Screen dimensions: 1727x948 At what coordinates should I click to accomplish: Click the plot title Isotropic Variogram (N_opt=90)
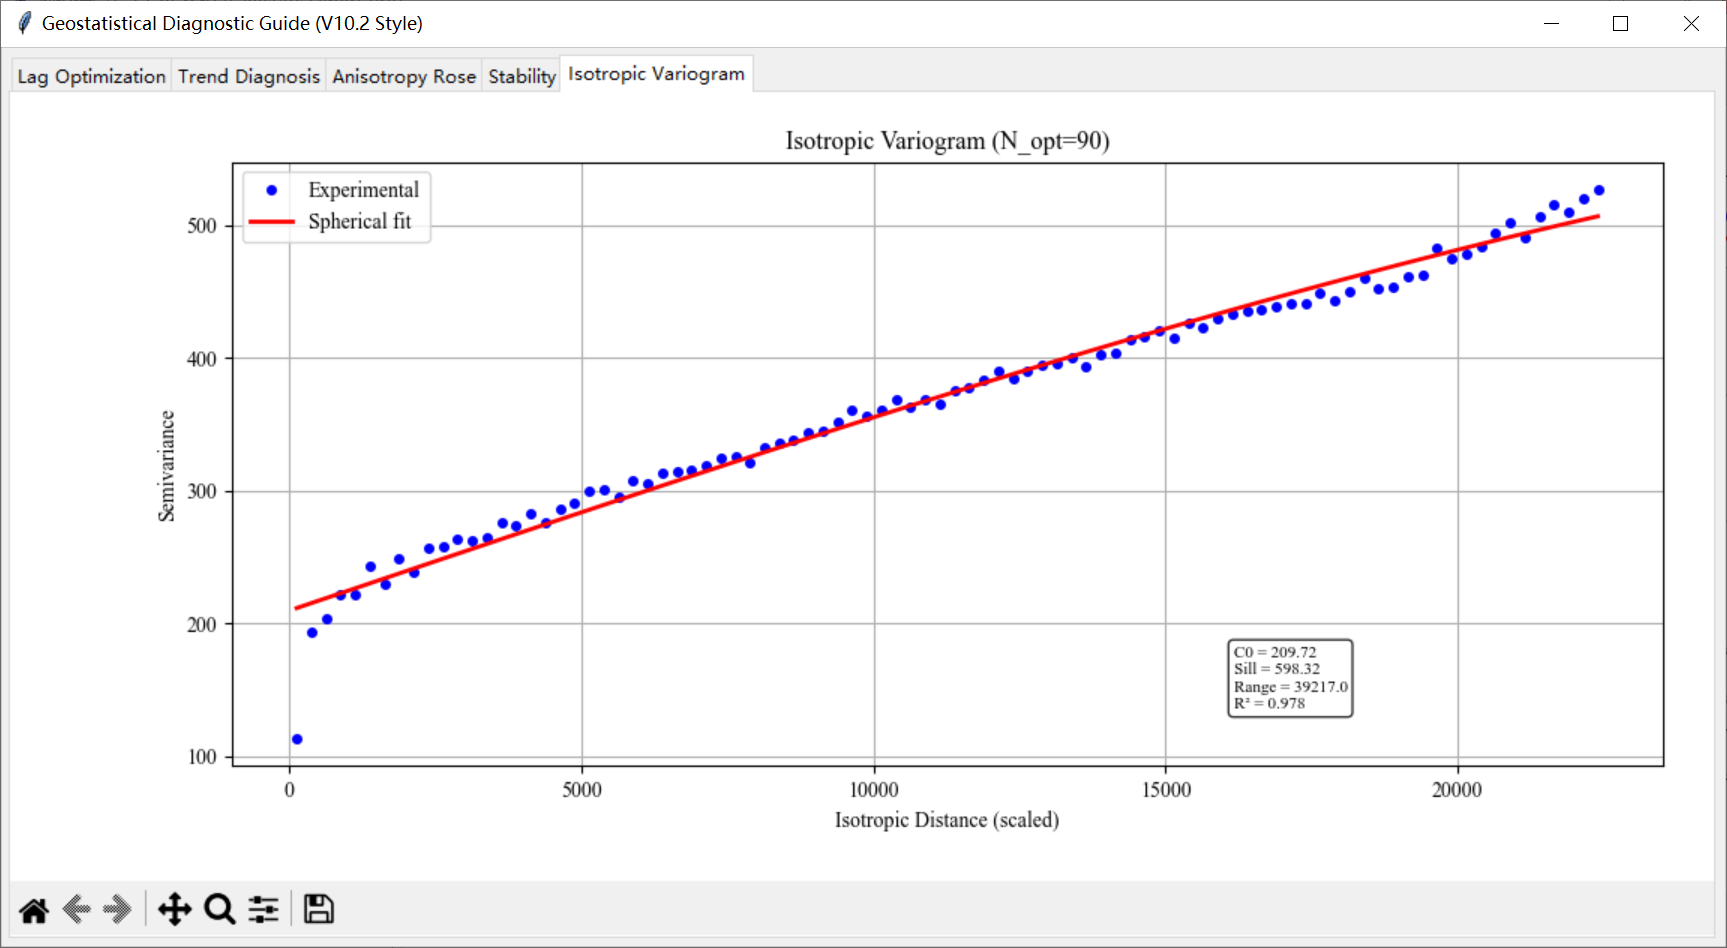click(x=947, y=141)
